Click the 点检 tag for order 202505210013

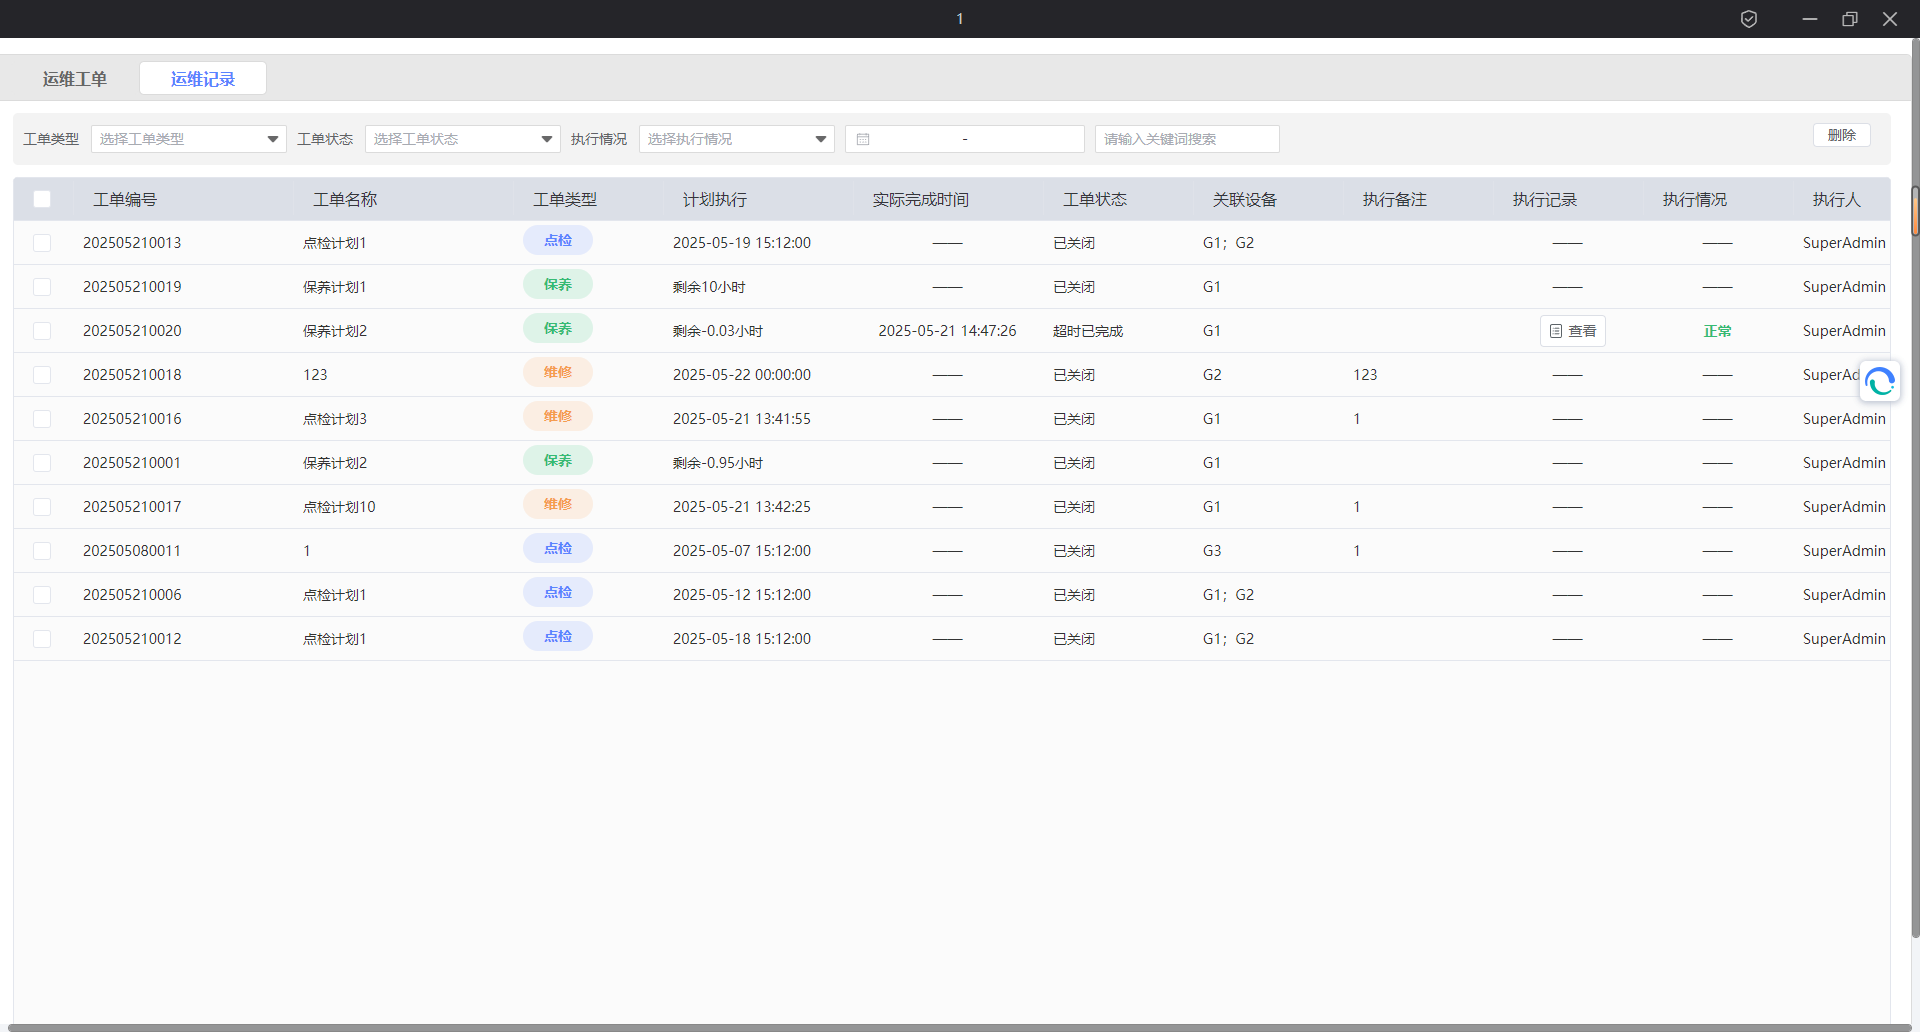tap(558, 241)
